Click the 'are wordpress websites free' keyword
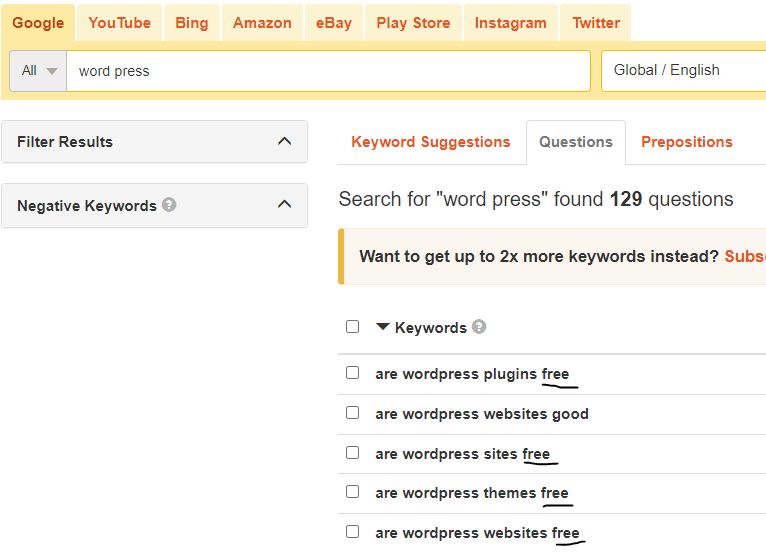Viewport: 766px width, 553px height. point(477,533)
